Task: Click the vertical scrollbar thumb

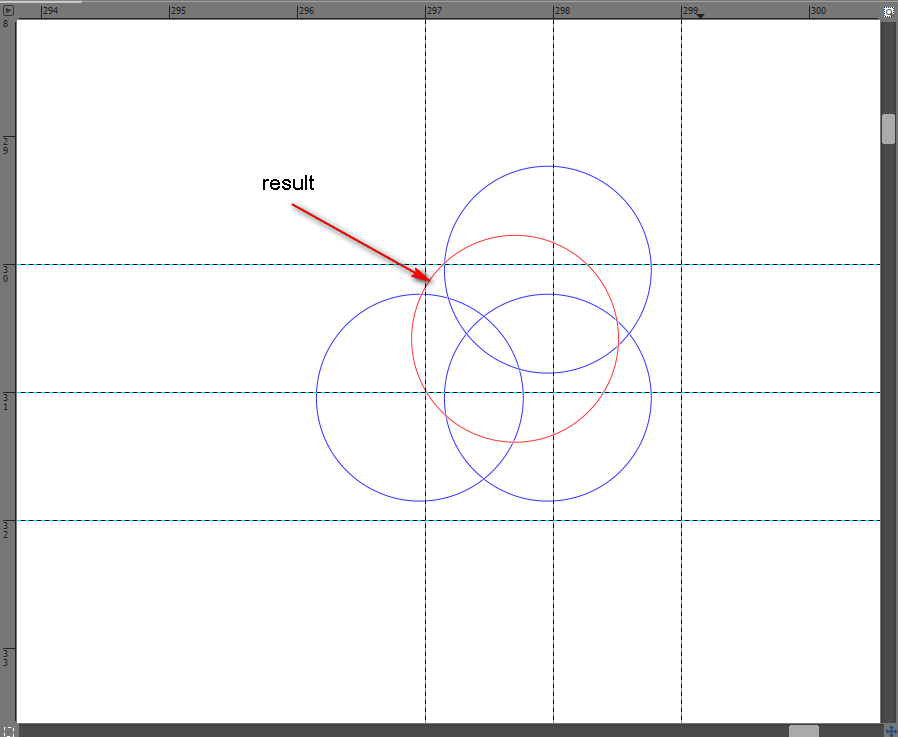Action: coord(888,129)
